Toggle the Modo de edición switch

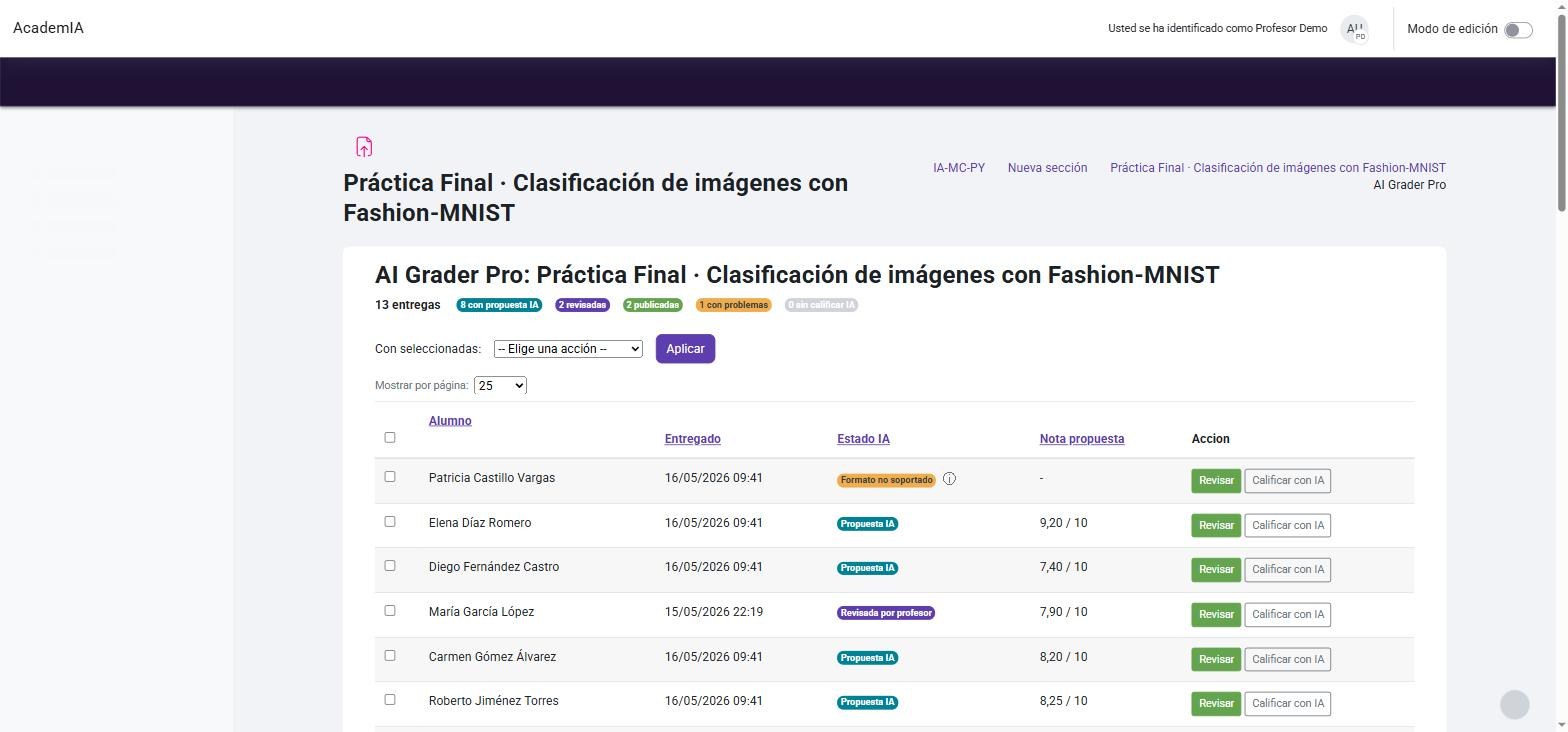1518,30
